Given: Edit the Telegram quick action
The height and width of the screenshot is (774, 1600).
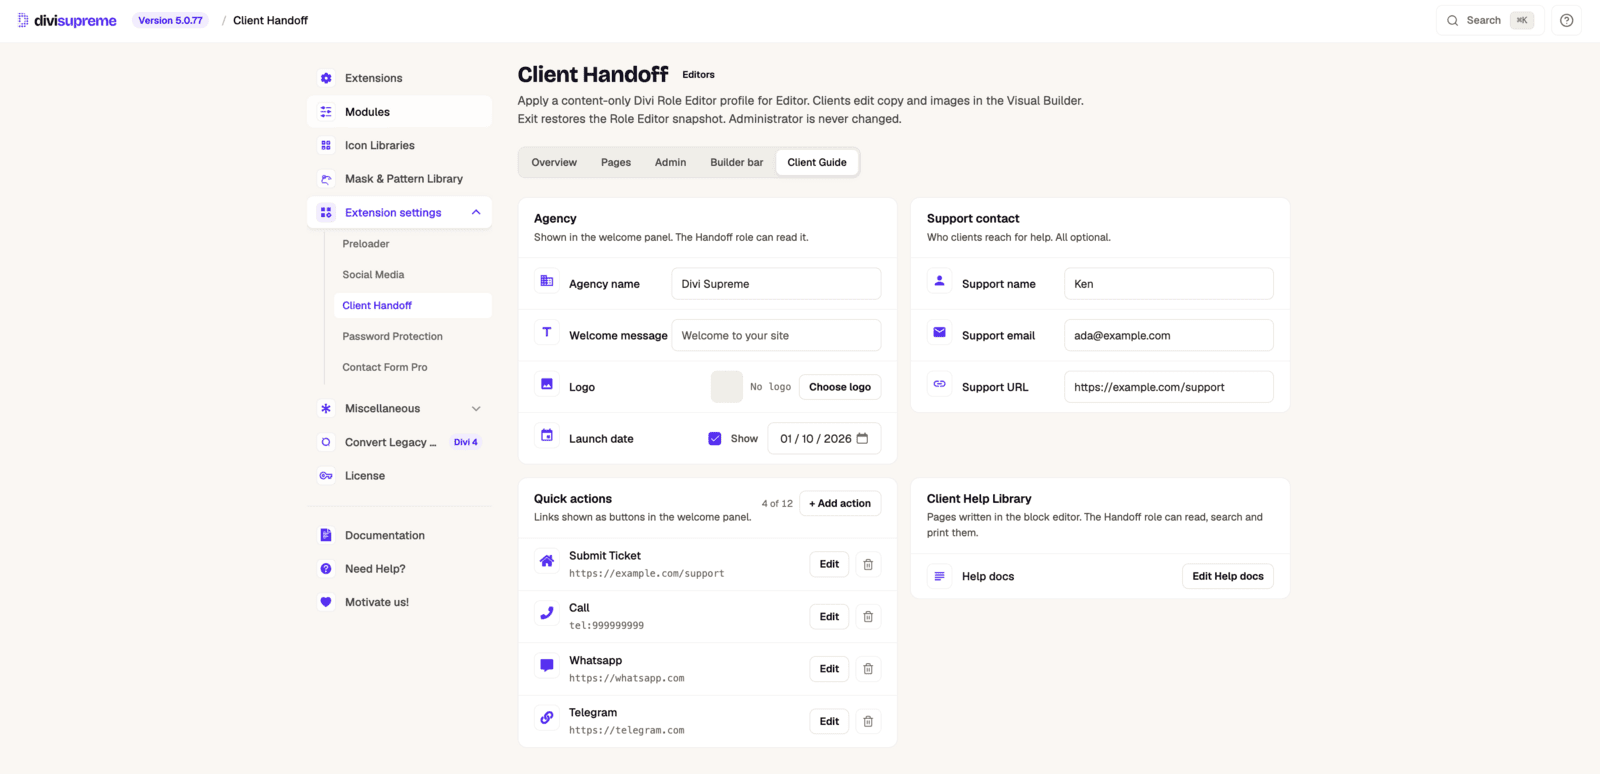Looking at the screenshot, I should pos(829,721).
